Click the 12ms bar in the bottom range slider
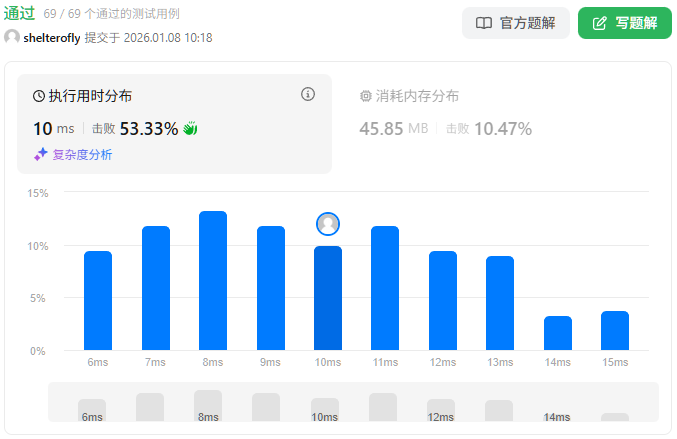The height and width of the screenshot is (439, 677). pyautogui.click(x=441, y=410)
